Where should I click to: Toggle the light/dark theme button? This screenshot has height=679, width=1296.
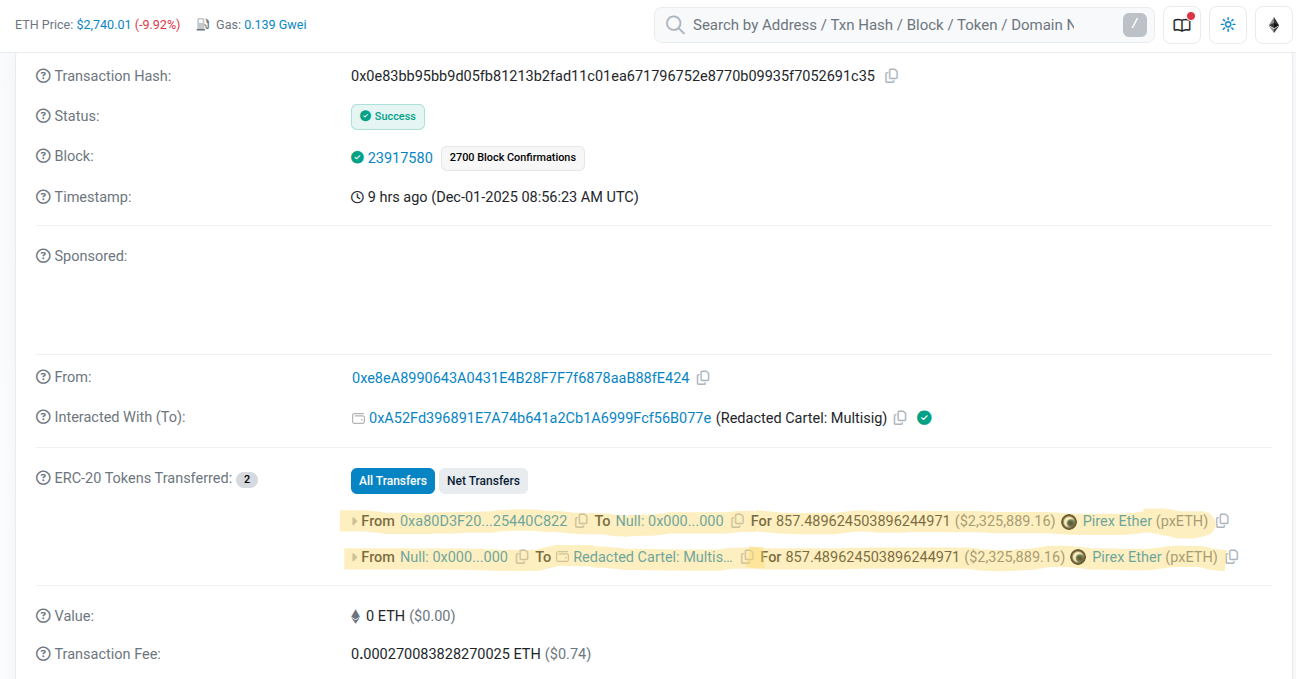click(x=1228, y=25)
